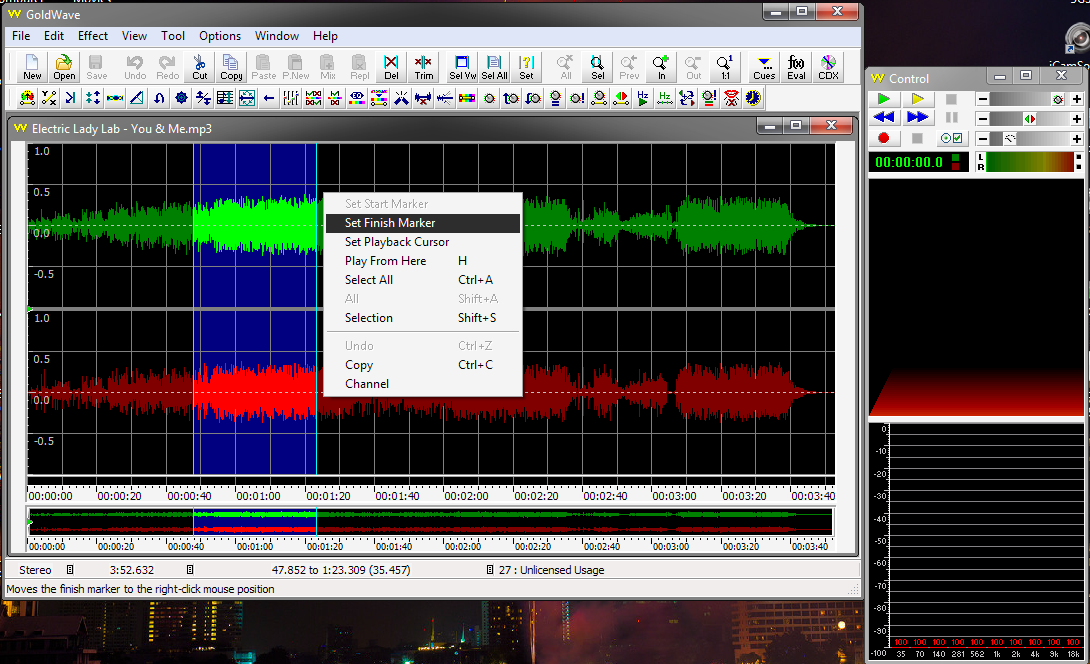Rewind using blue rewind button

point(884,118)
